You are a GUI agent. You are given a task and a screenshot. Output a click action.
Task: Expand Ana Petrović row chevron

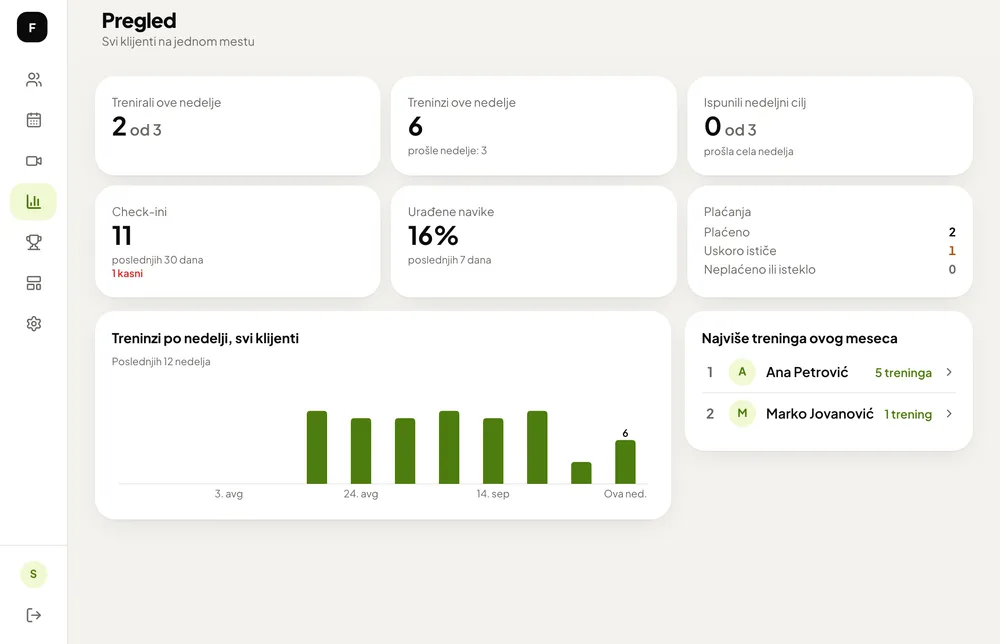pos(949,372)
